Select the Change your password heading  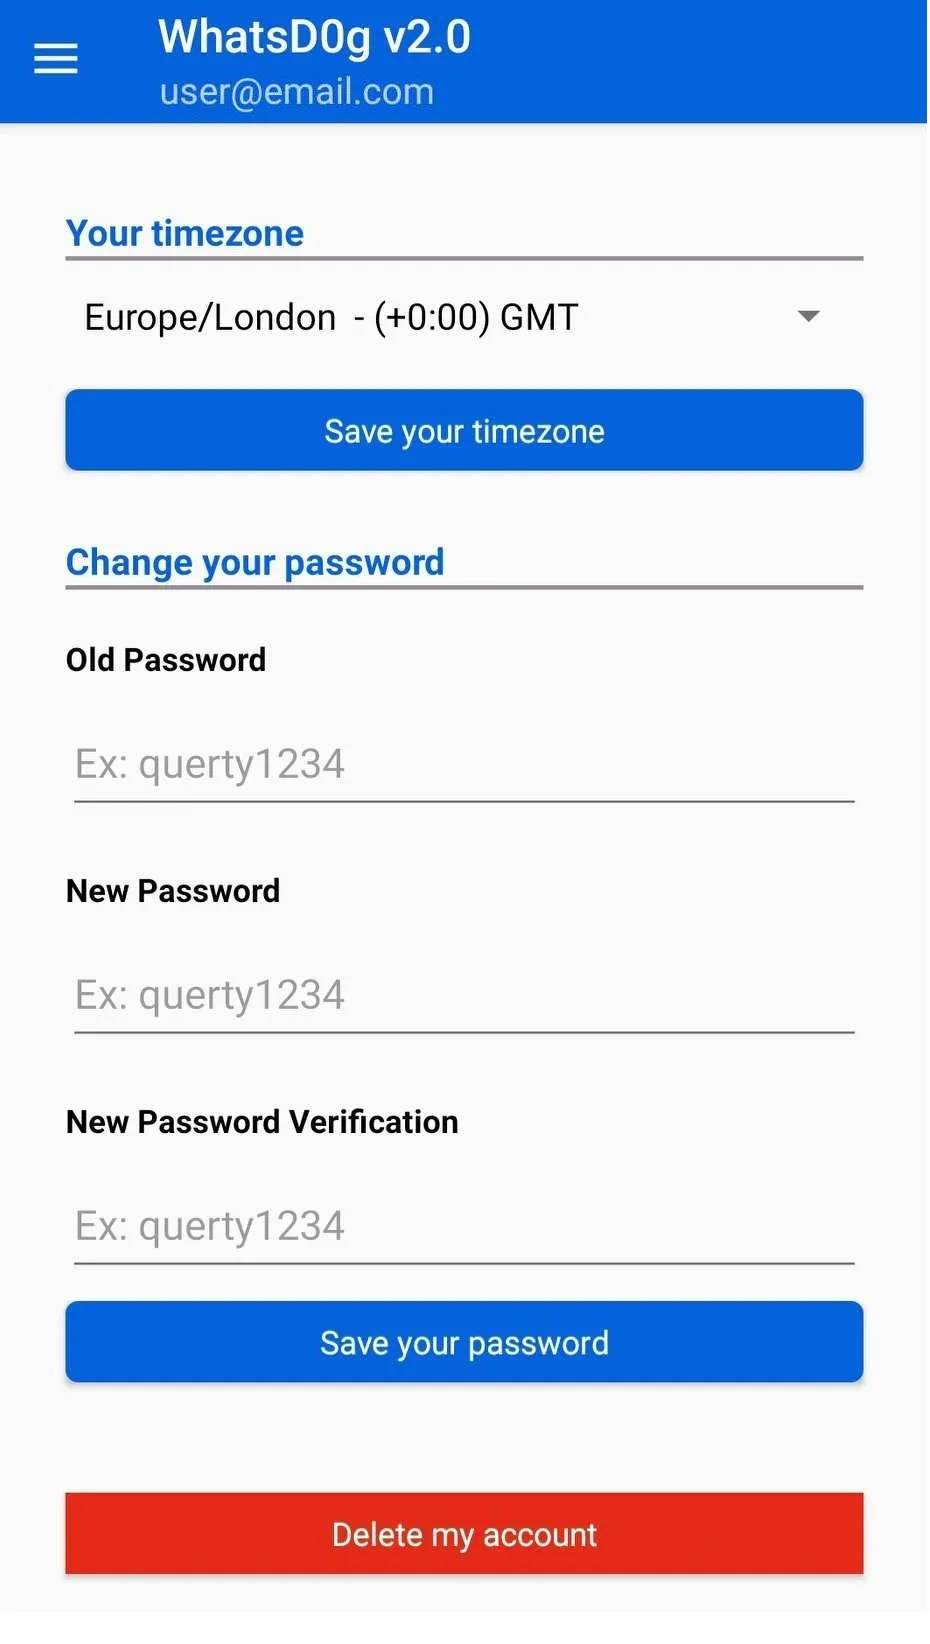click(255, 562)
